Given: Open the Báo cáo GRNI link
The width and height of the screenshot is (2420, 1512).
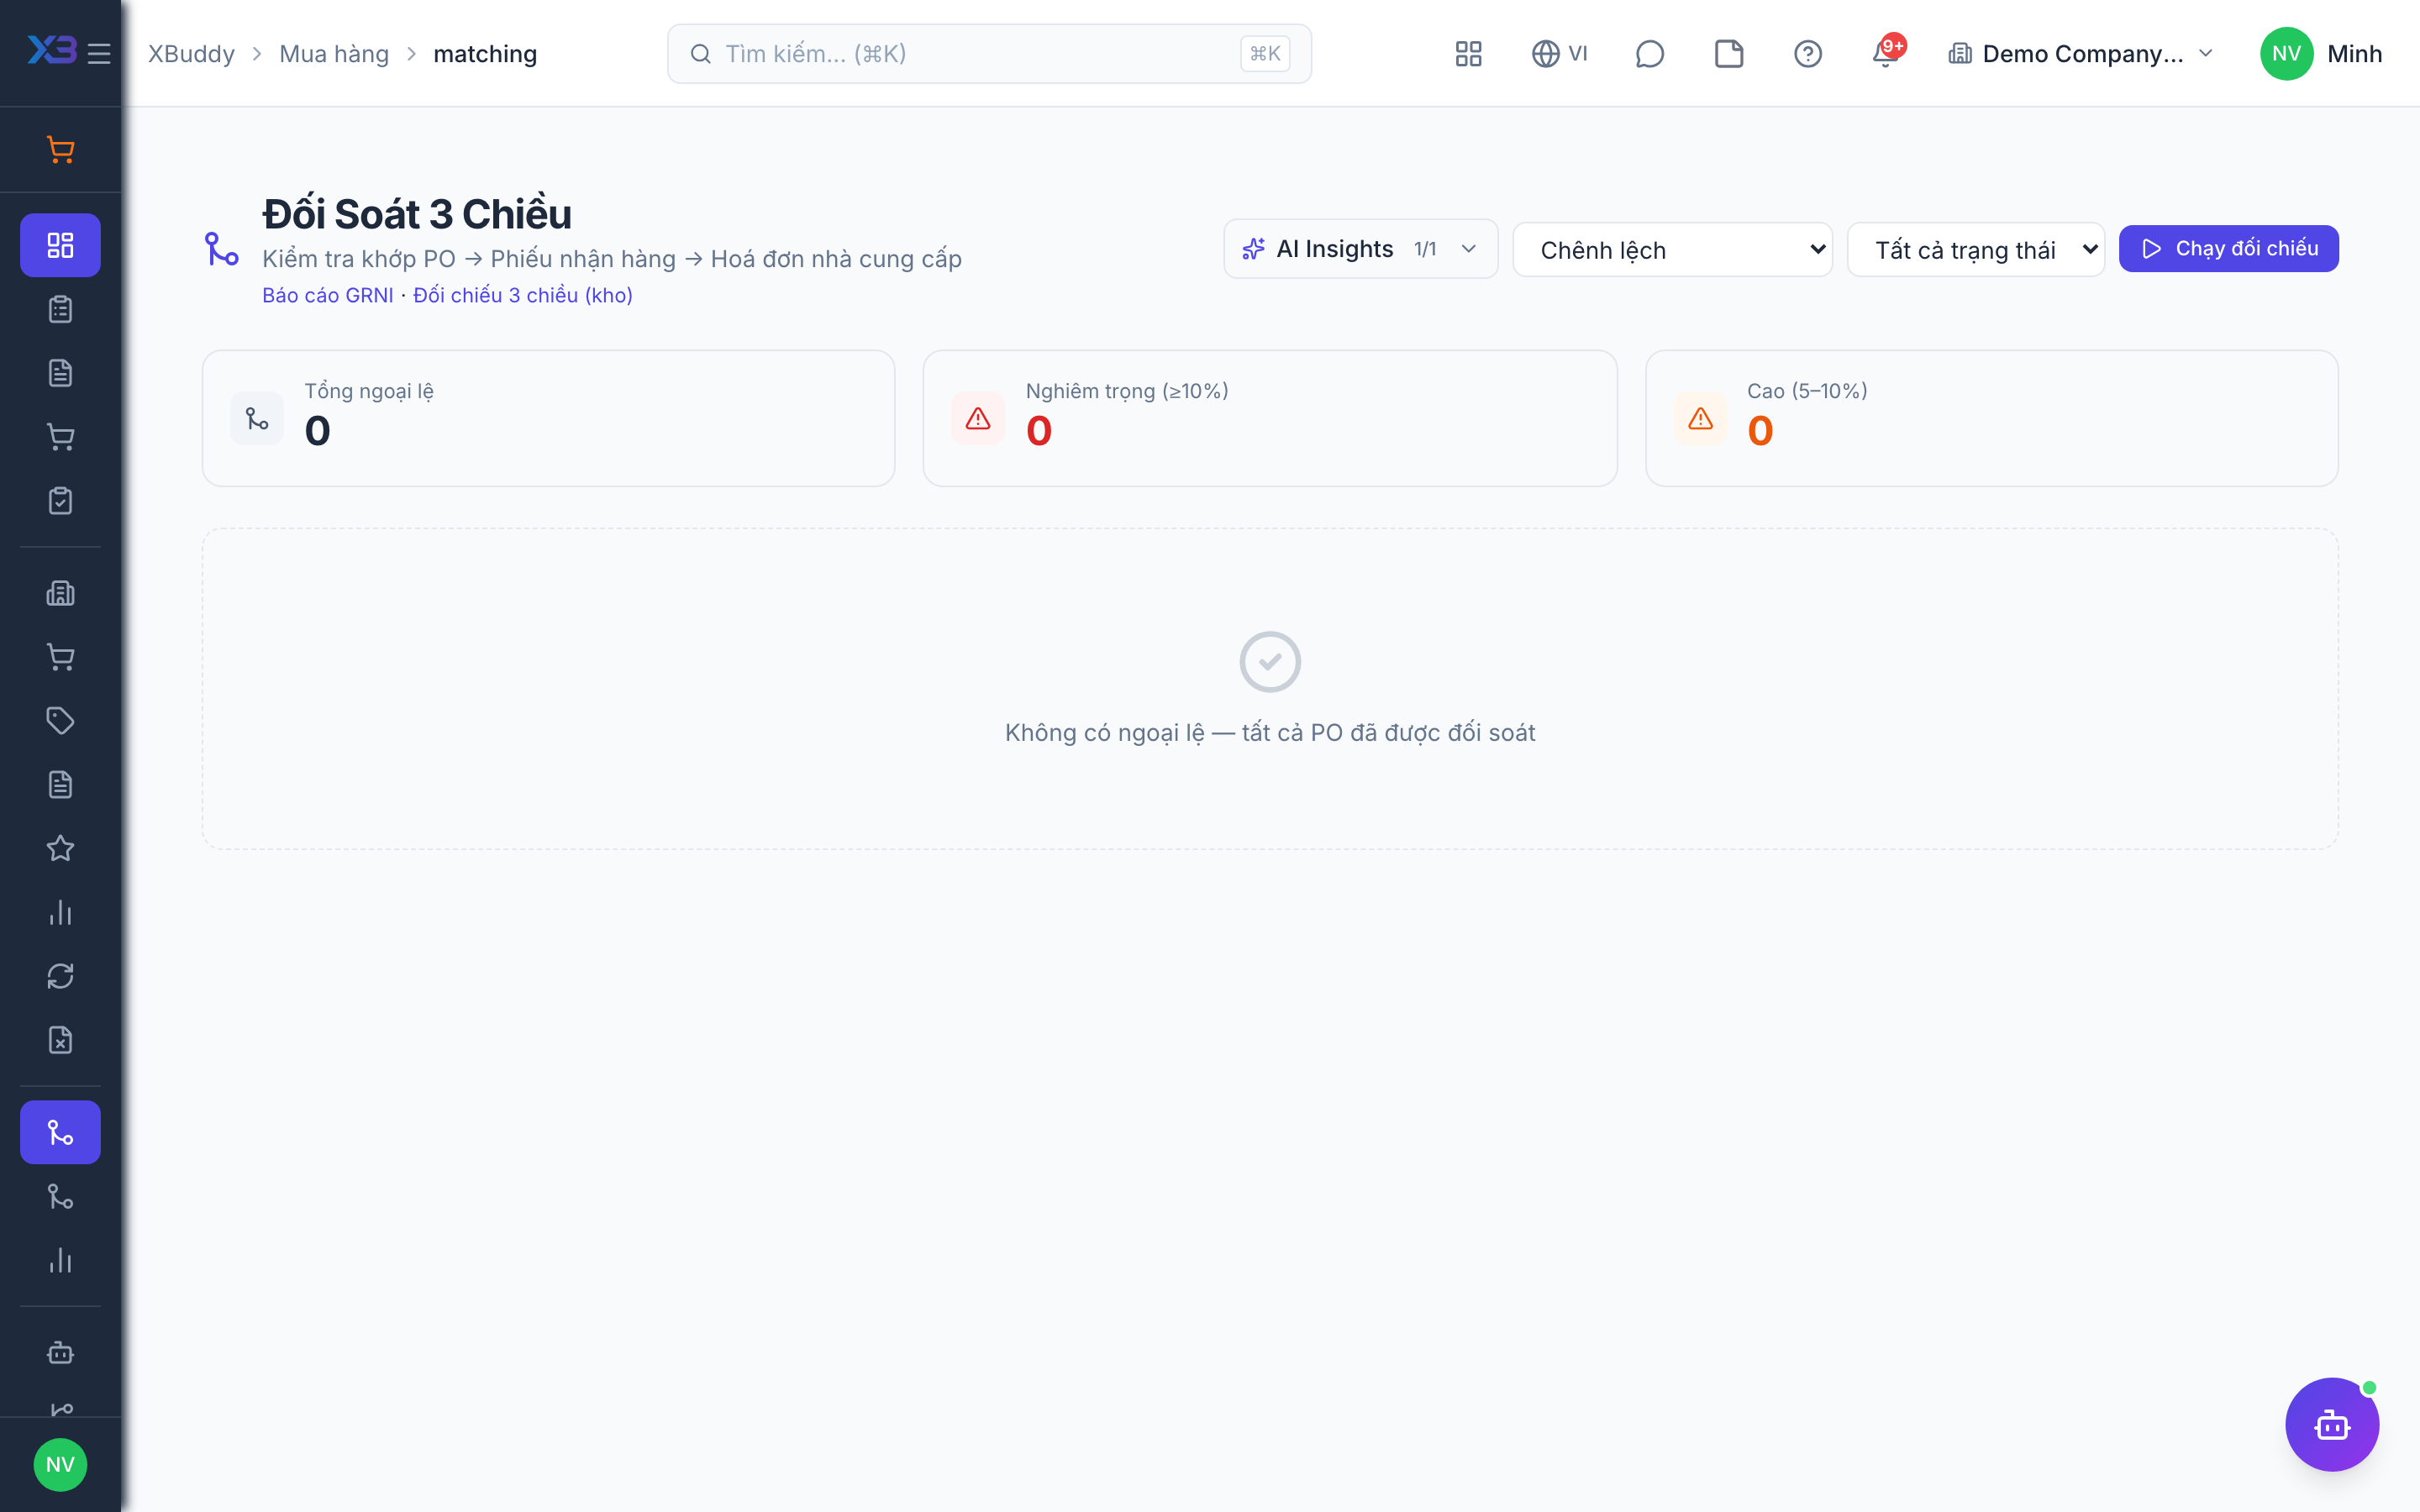Looking at the screenshot, I should tap(328, 296).
